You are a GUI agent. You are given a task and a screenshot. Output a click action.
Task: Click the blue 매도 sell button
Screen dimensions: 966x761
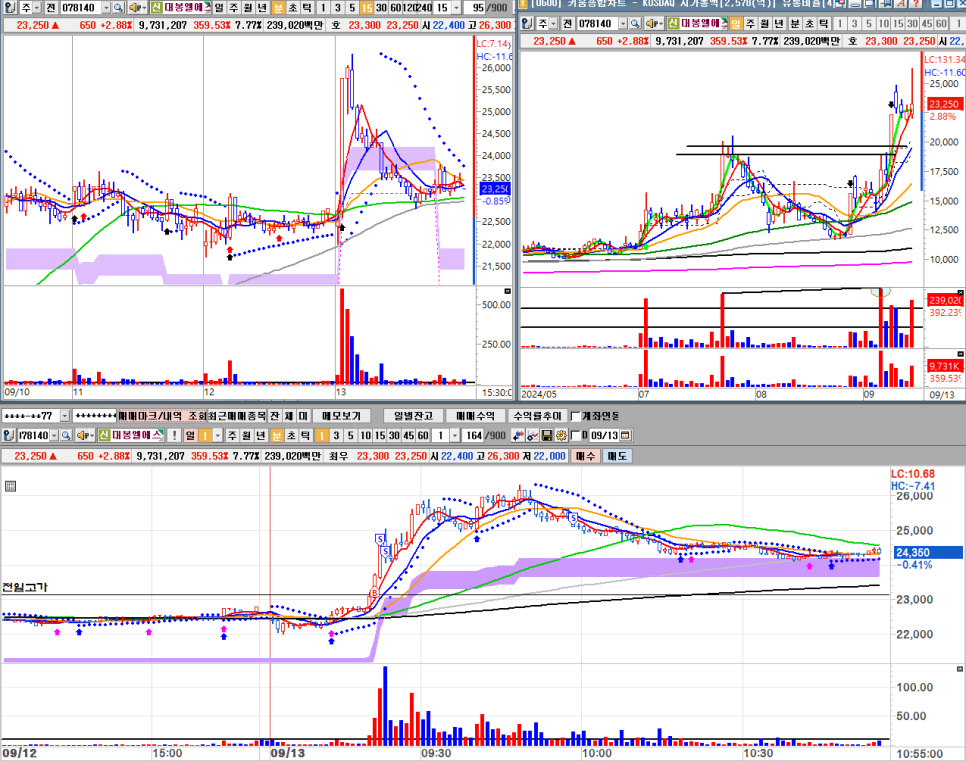coord(617,456)
